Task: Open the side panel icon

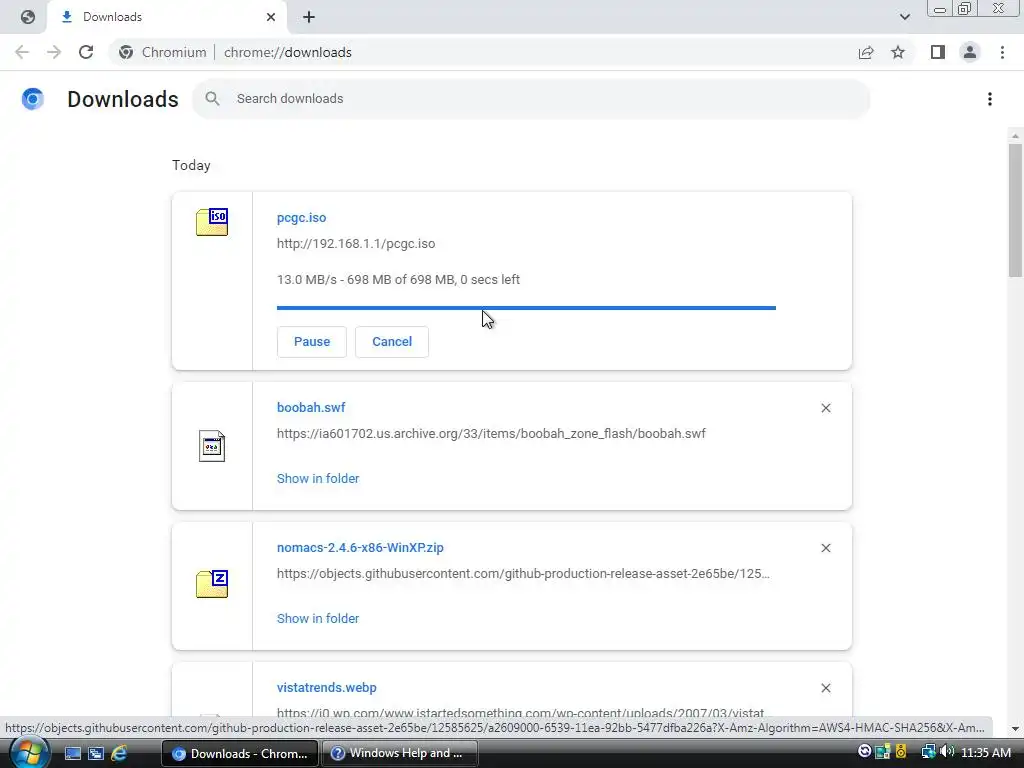Action: tap(938, 52)
